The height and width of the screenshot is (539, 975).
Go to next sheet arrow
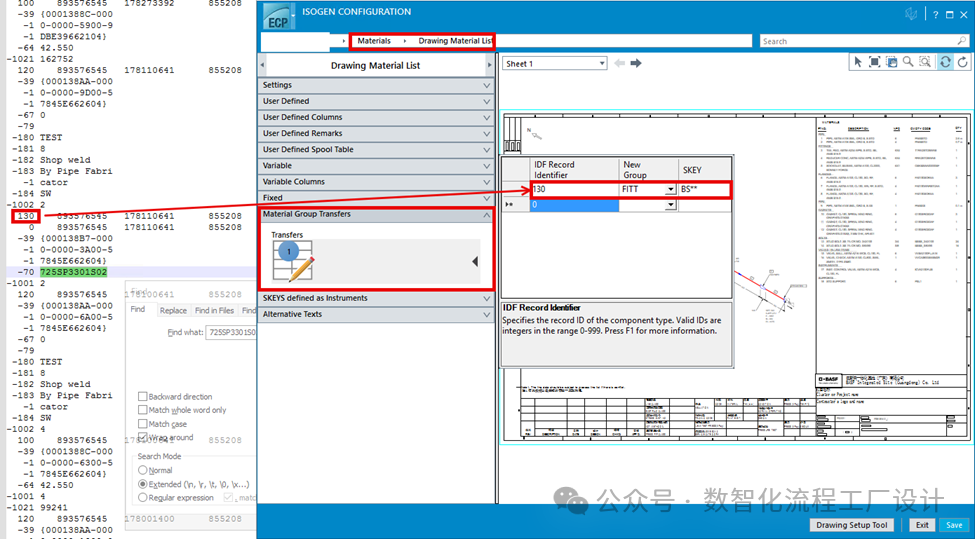click(635, 63)
